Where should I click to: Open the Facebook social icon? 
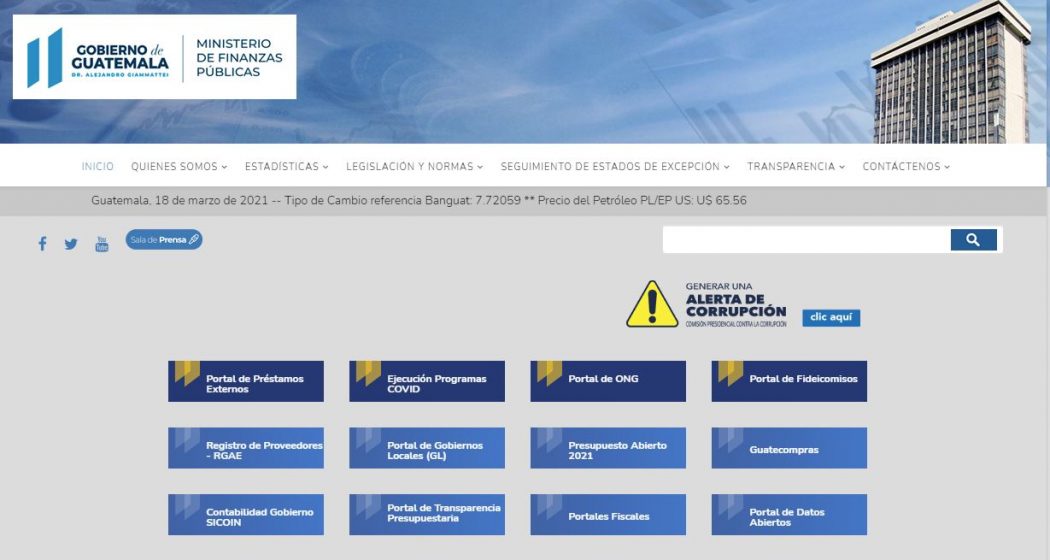pos(42,243)
